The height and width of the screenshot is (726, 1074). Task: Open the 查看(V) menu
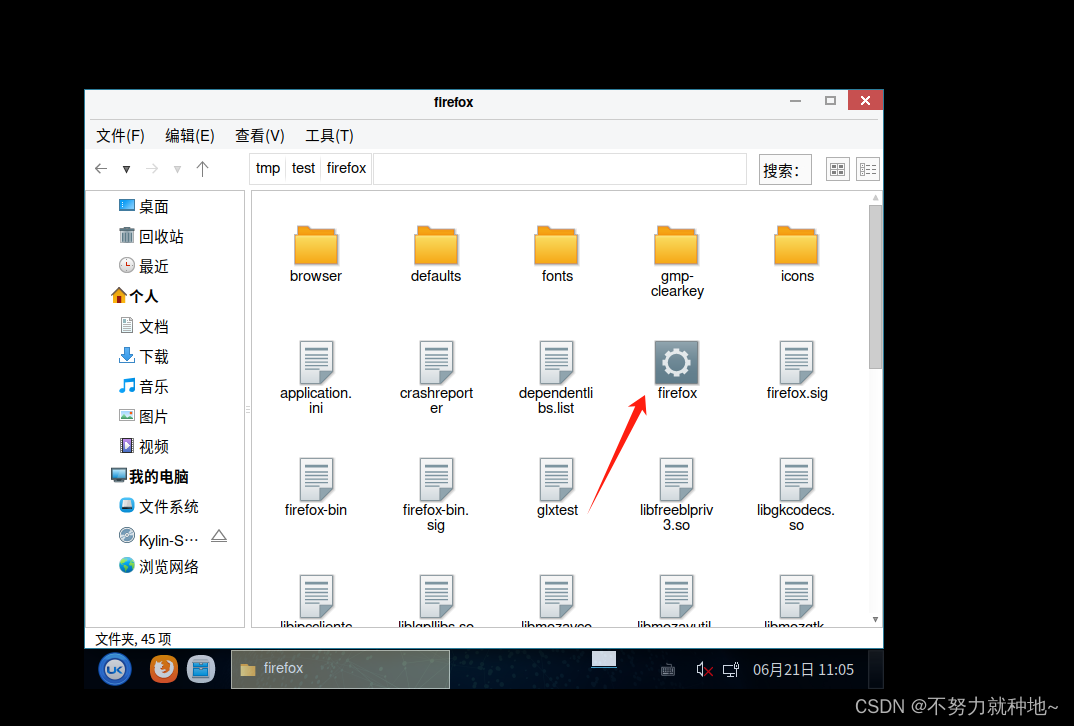(260, 136)
